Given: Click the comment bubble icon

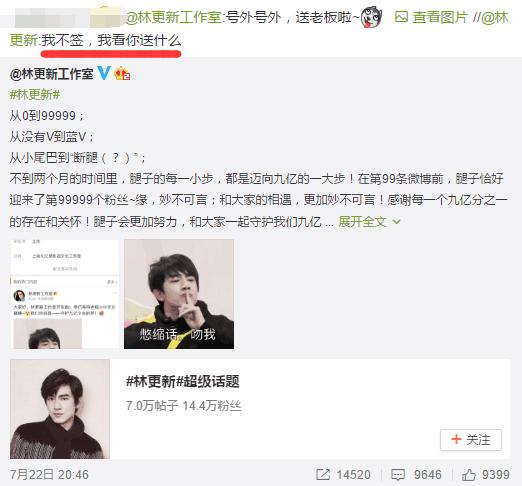Looking at the screenshot, I should pos(398,475).
